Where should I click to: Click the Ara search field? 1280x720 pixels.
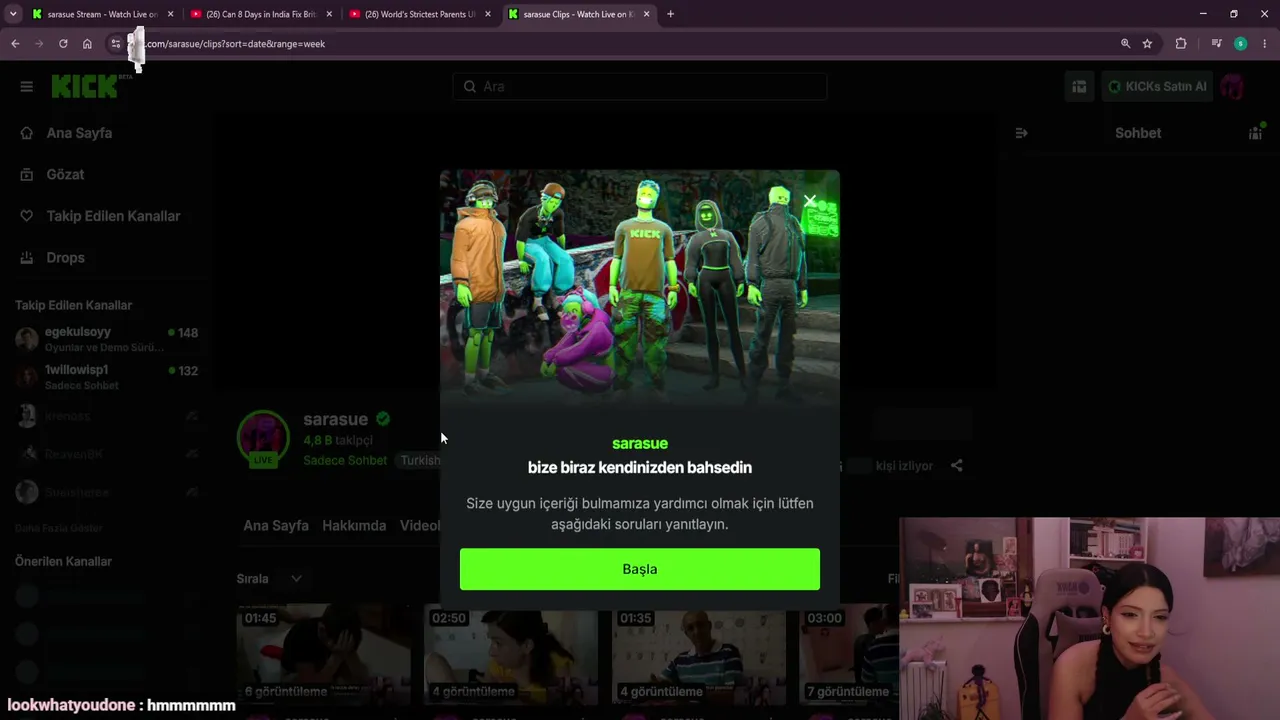(640, 87)
